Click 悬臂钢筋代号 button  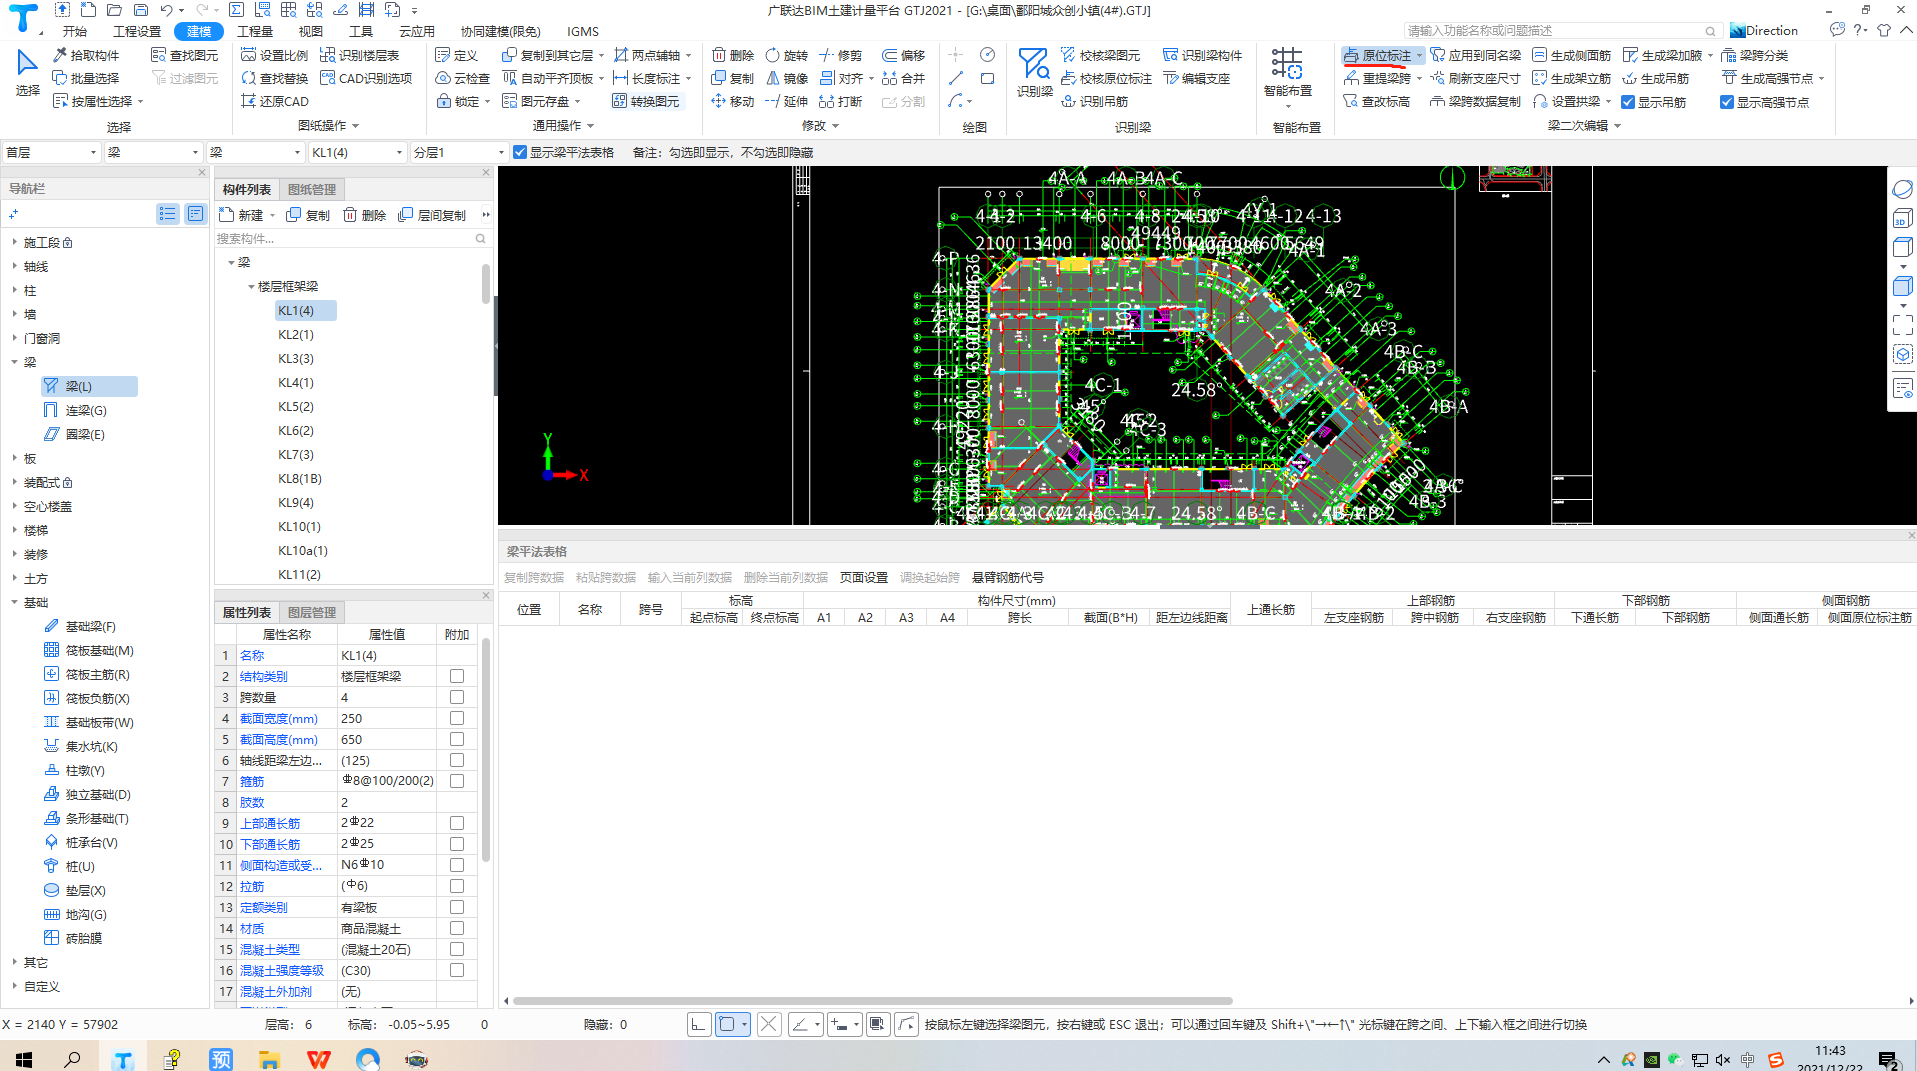click(x=1007, y=577)
